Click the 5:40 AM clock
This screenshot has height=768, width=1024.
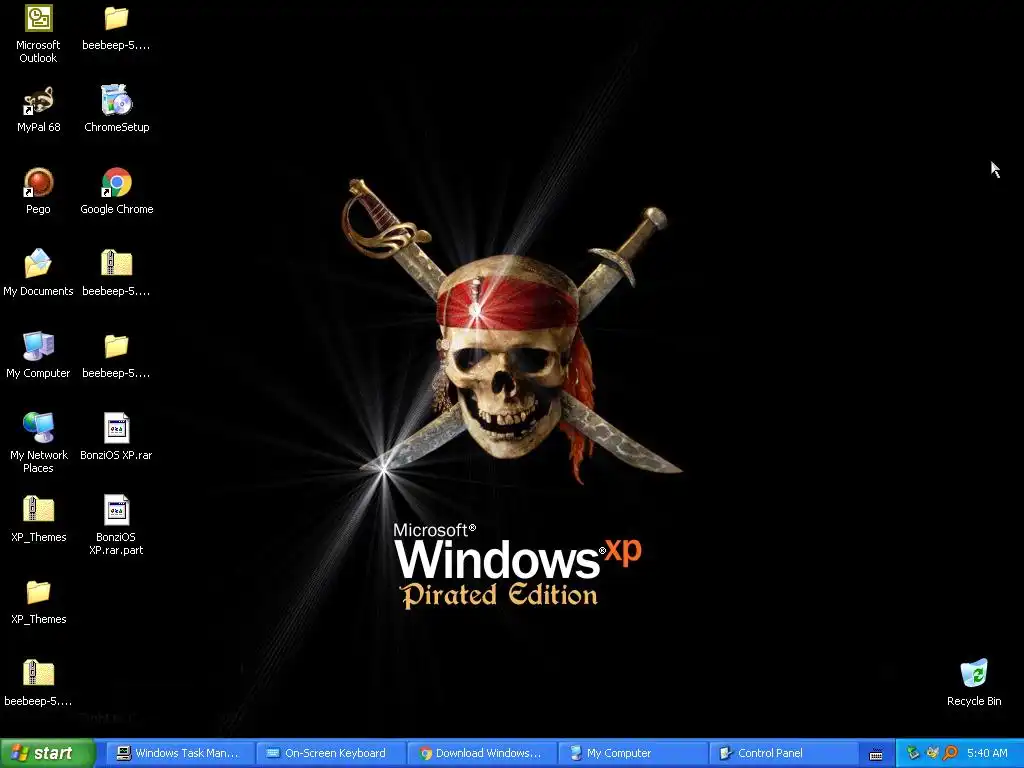(x=987, y=753)
